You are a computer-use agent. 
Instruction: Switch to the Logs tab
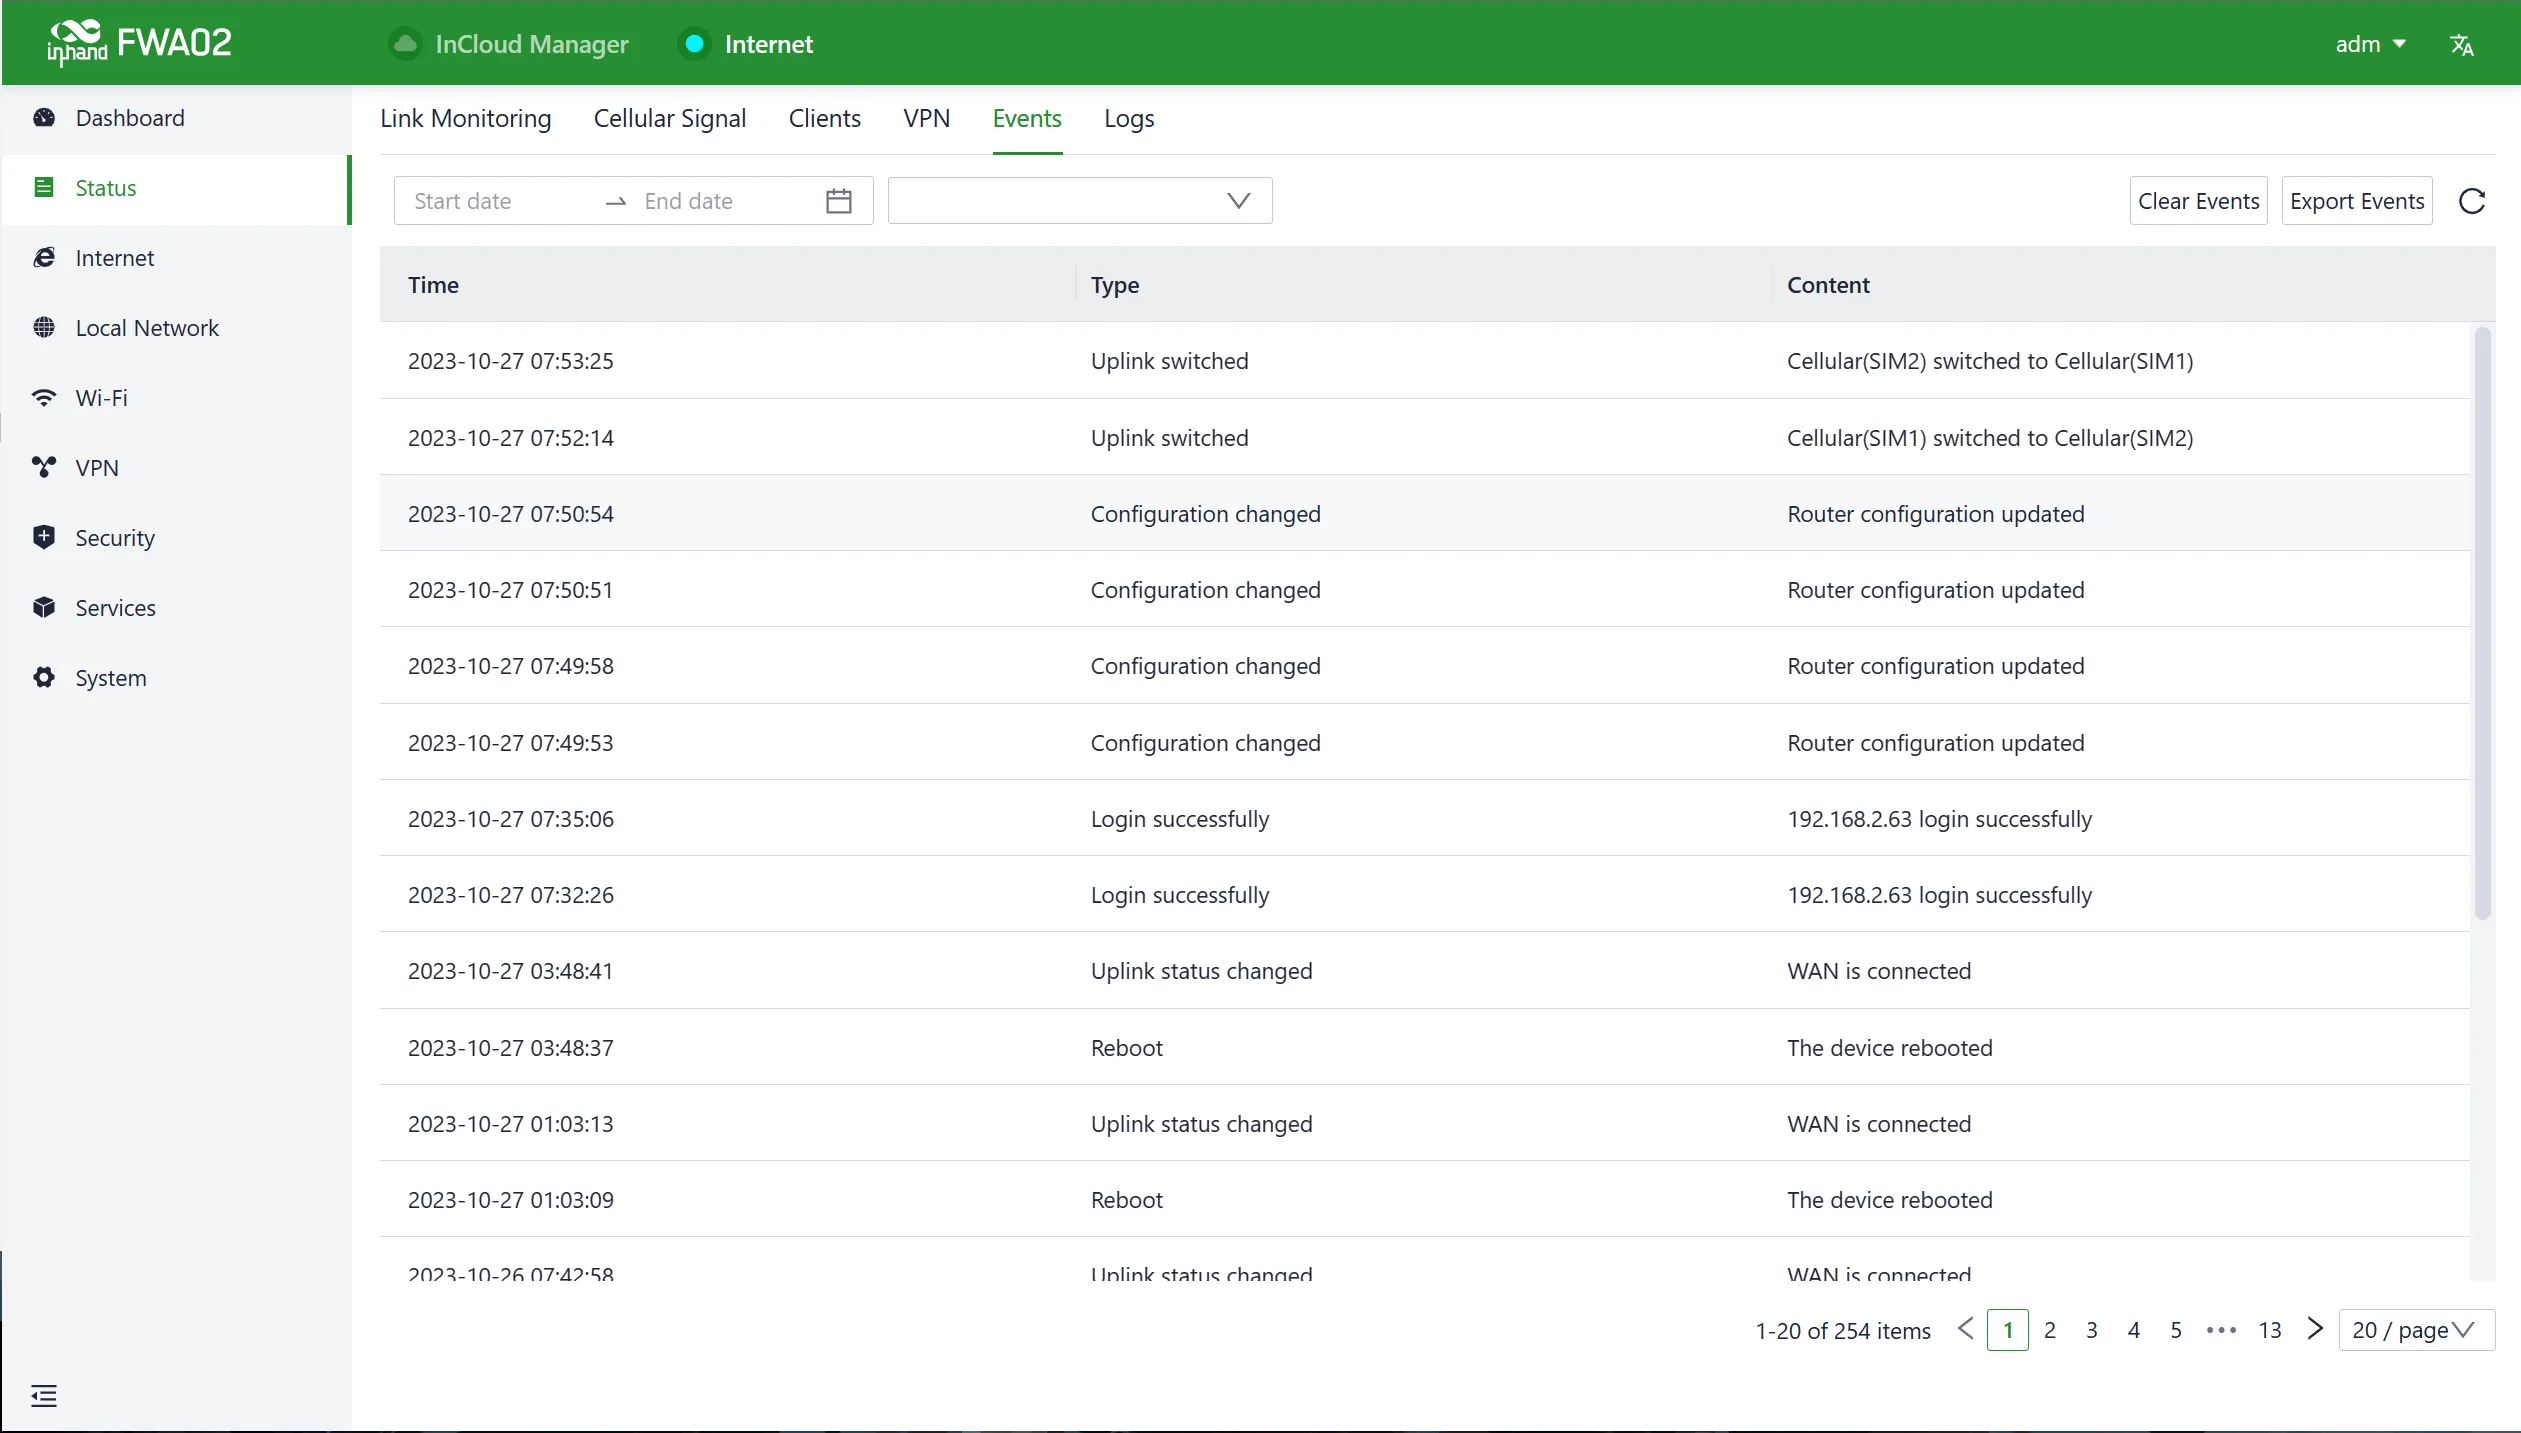pos(1129,118)
